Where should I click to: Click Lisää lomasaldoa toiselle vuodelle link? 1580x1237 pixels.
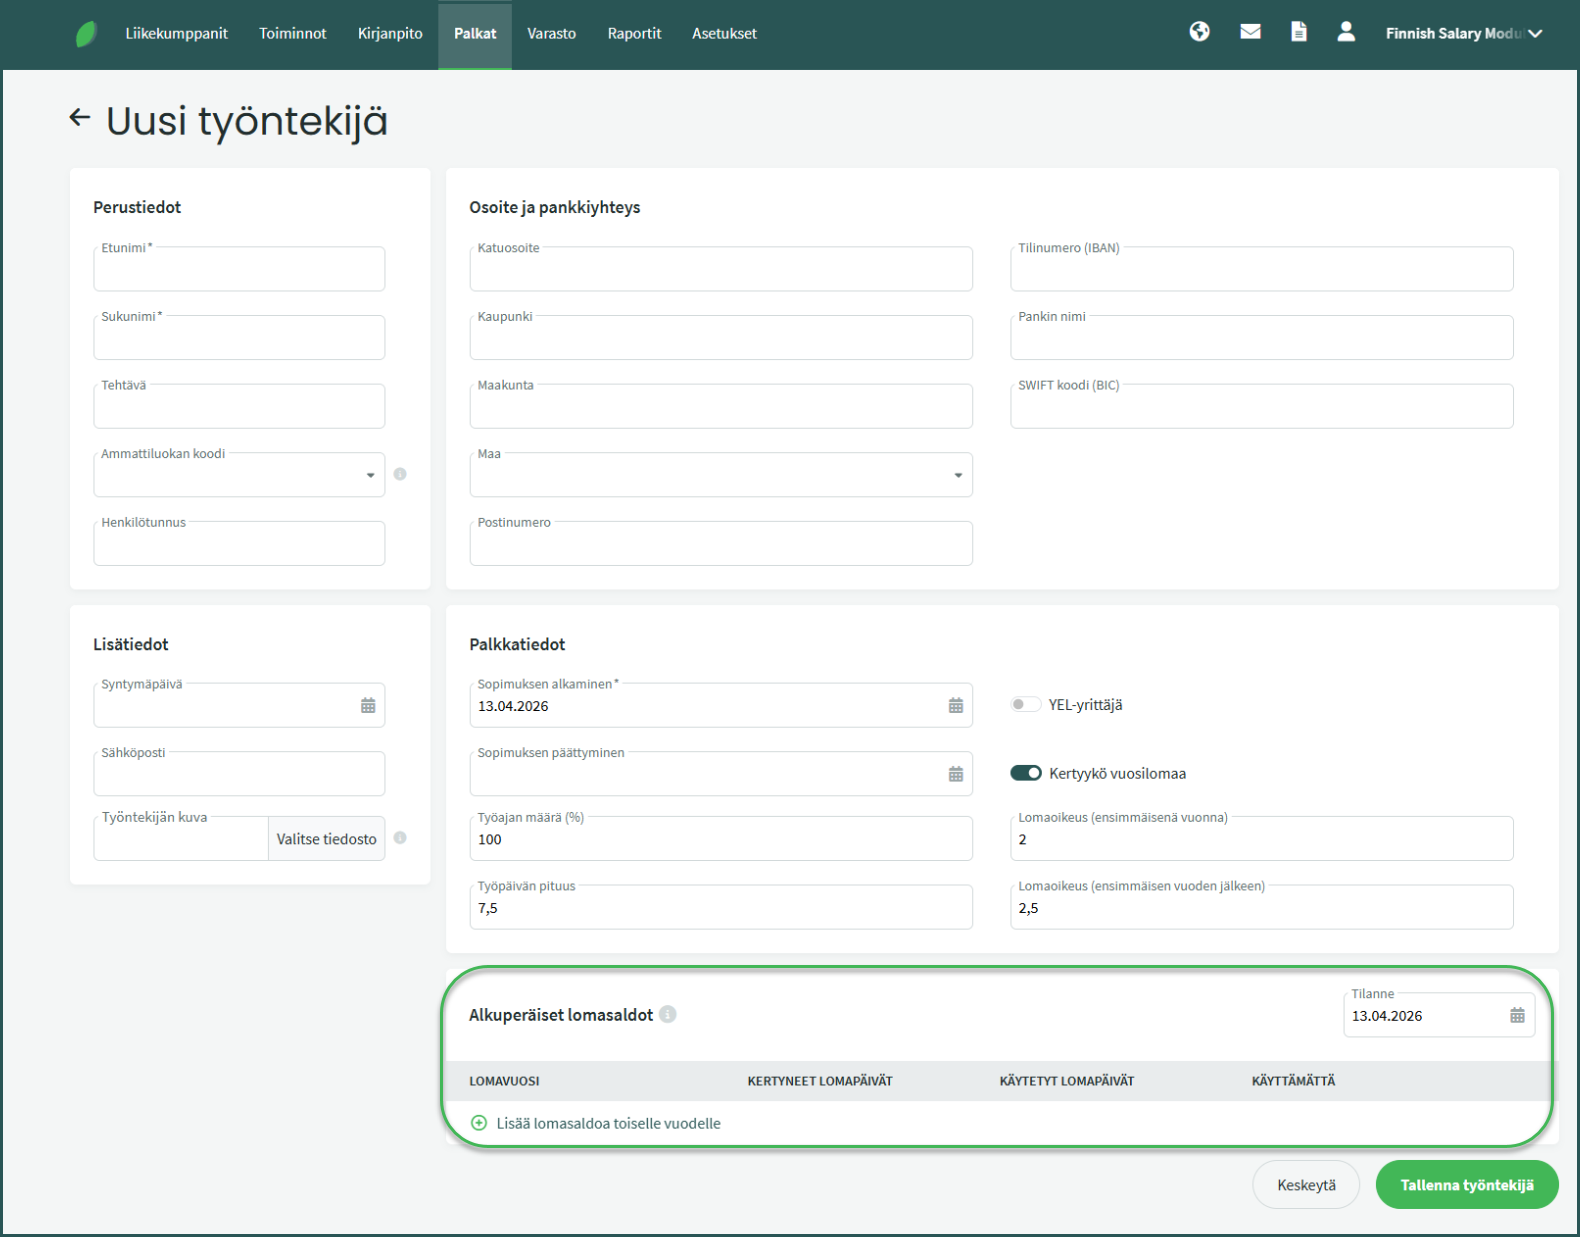tap(607, 1123)
